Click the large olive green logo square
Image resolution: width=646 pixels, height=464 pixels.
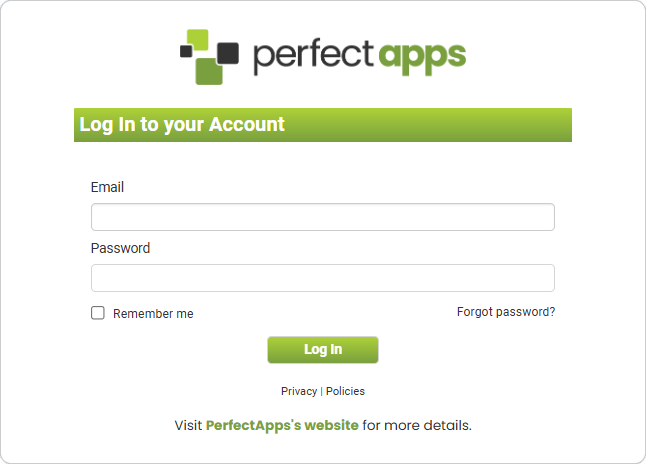pyautogui.click(x=208, y=69)
